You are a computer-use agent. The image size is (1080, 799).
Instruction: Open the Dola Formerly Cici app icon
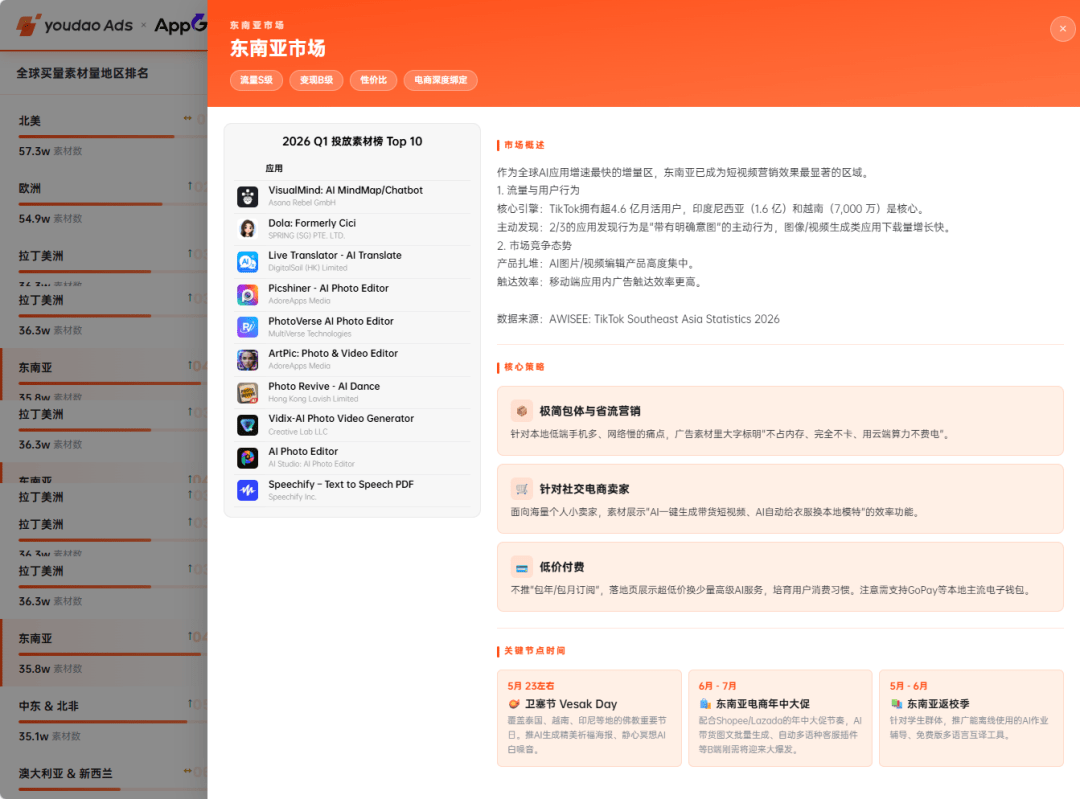click(247, 229)
